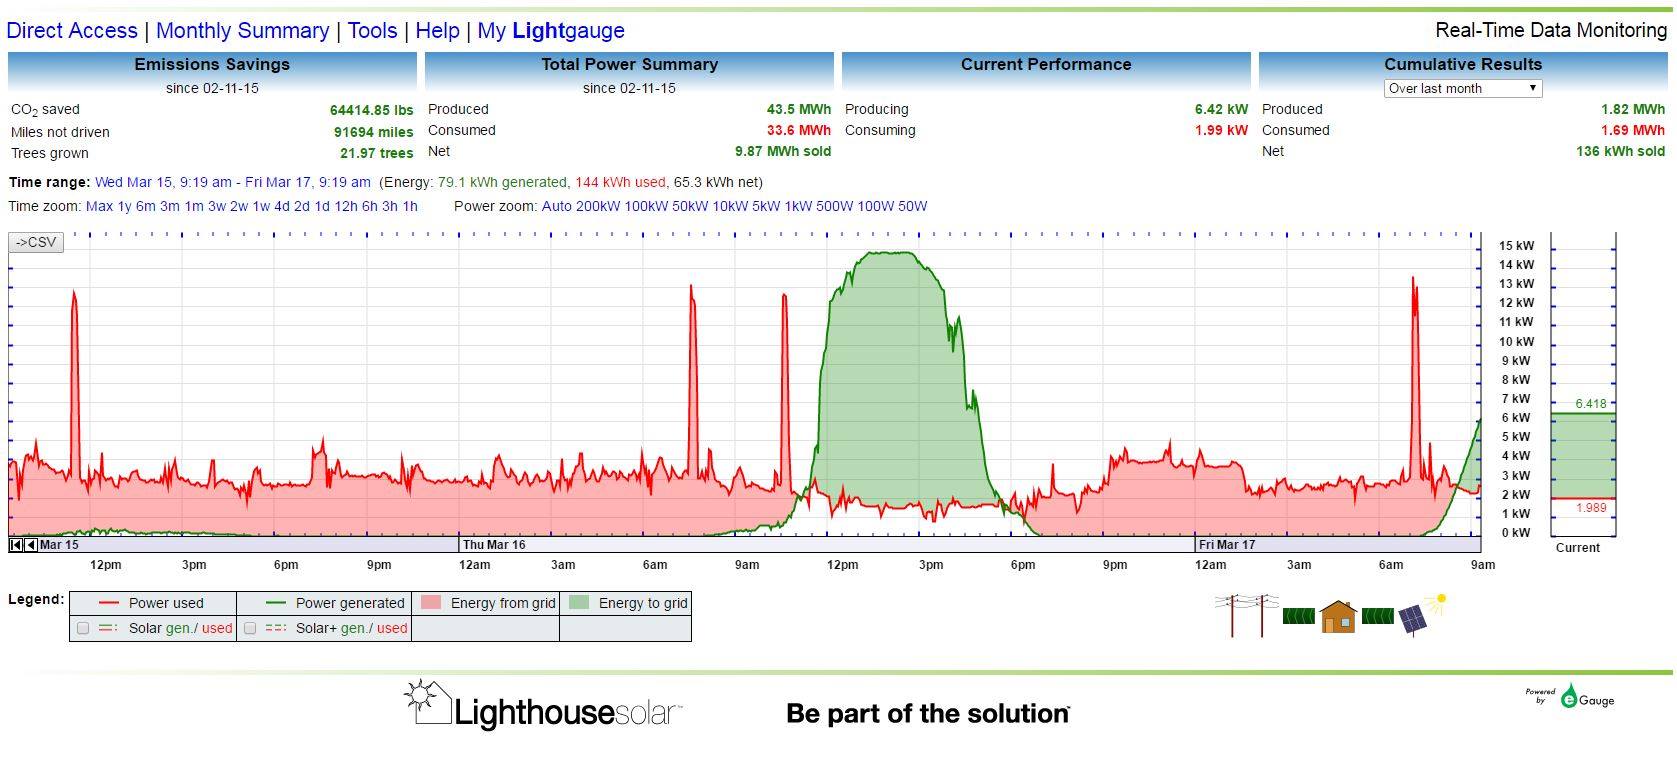
Task: Click the Current power bar gauge
Action: click(x=1582, y=470)
